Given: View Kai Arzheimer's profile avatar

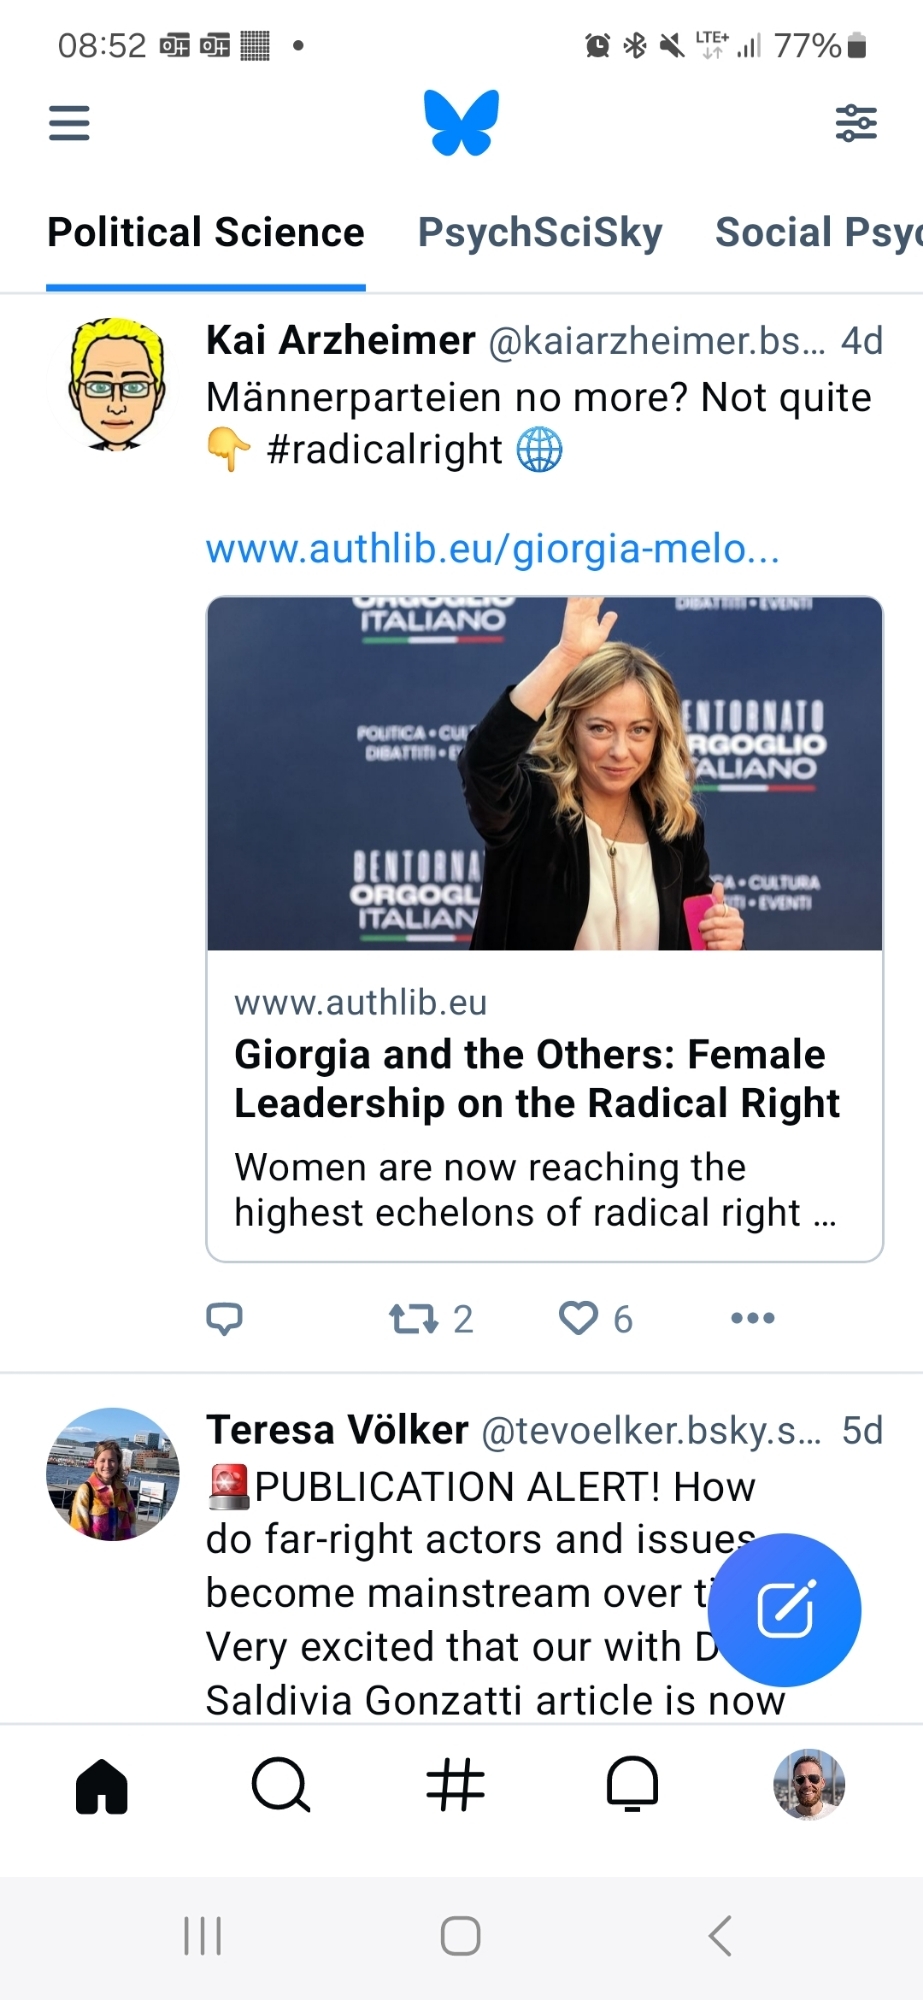Looking at the screenshot, I should [116, 384].
